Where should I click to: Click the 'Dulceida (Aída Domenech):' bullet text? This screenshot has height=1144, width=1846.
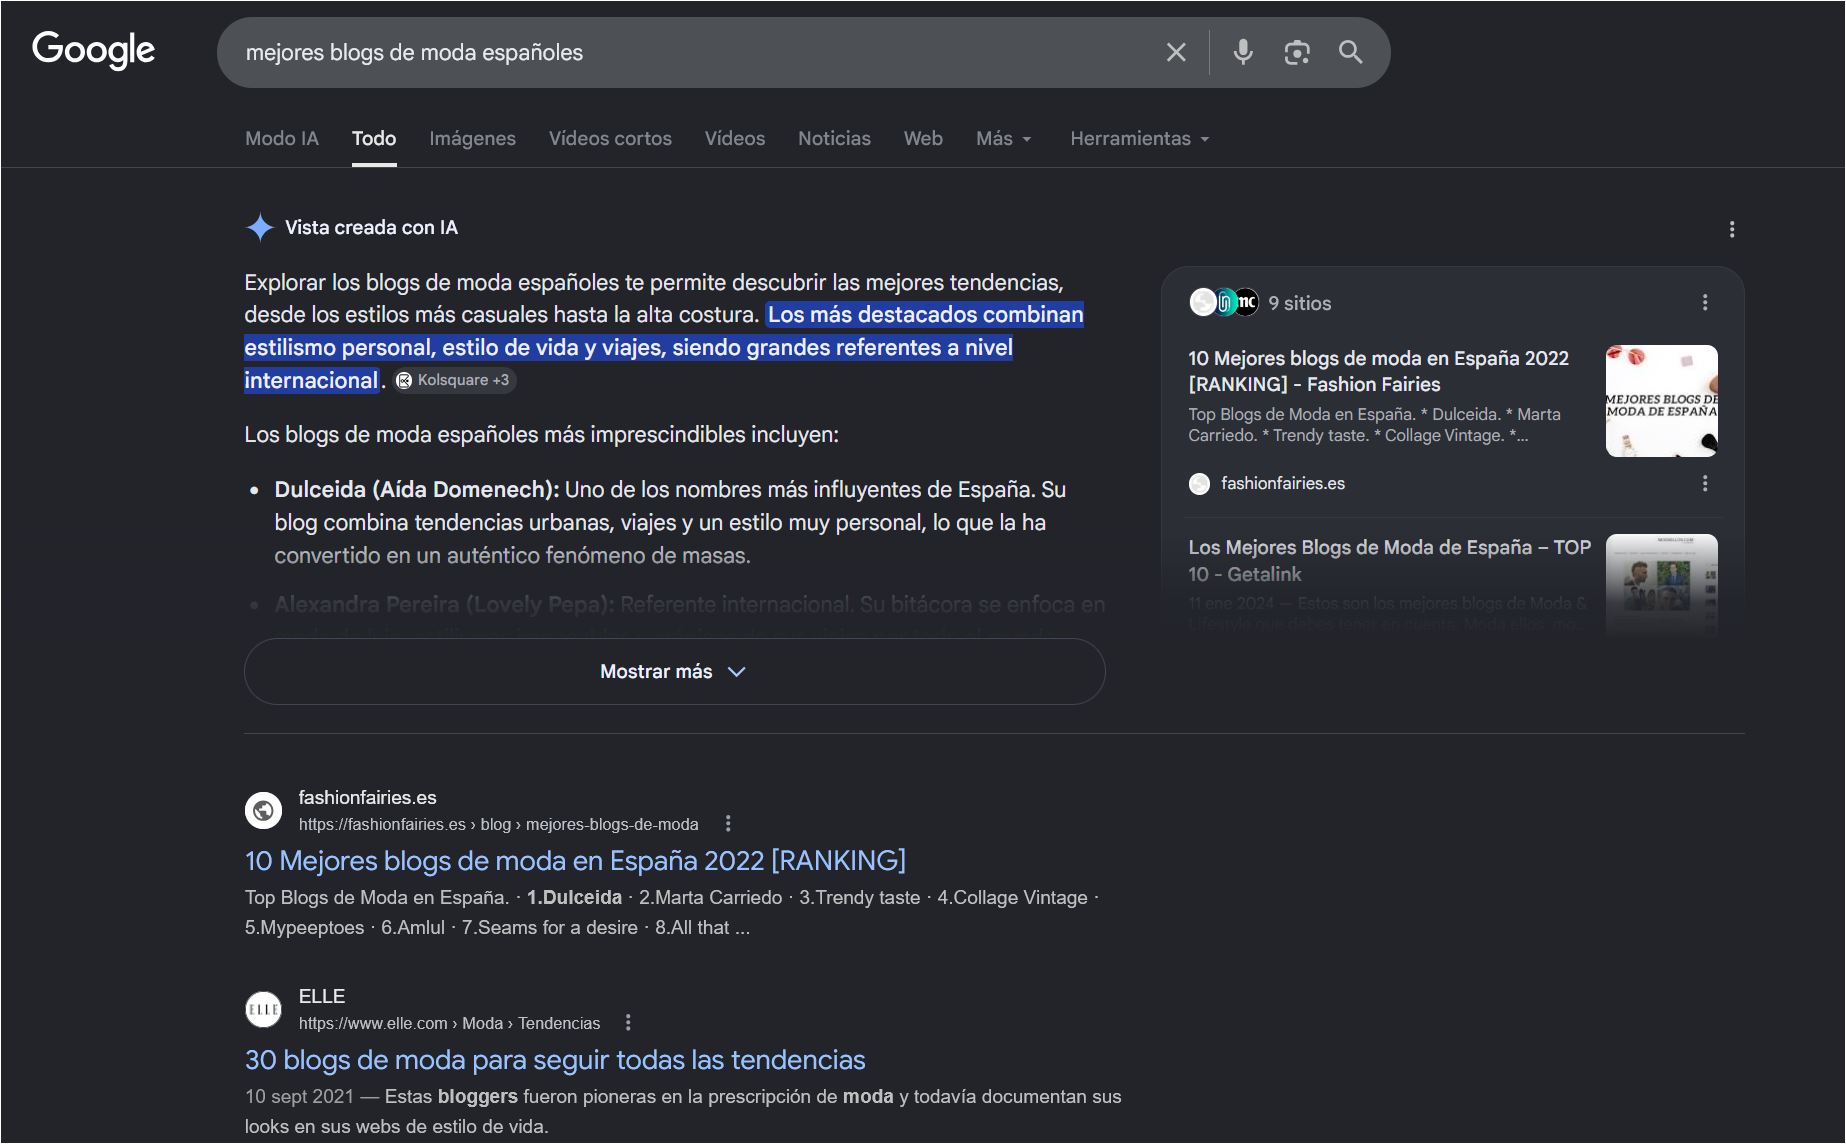pyautogui.click(x=417, y=489)
